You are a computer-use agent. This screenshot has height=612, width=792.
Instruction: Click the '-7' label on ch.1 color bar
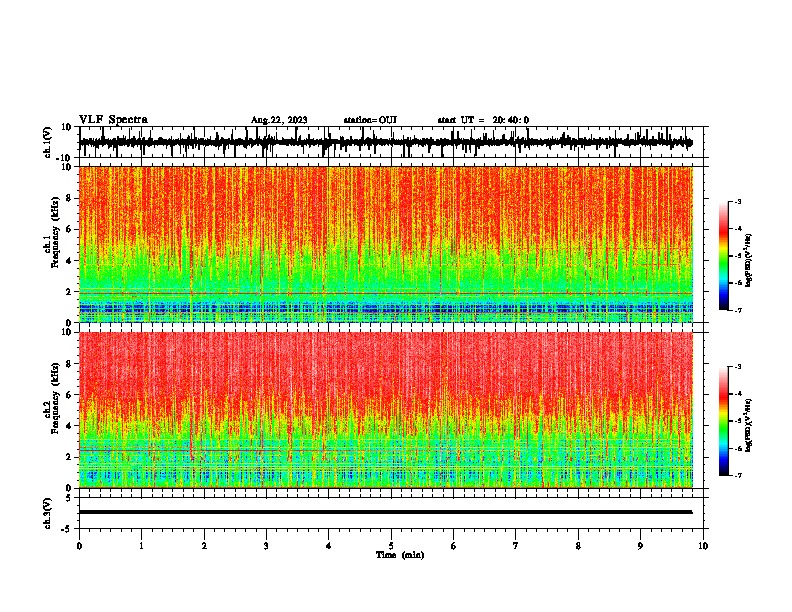(x=737, y=311)
